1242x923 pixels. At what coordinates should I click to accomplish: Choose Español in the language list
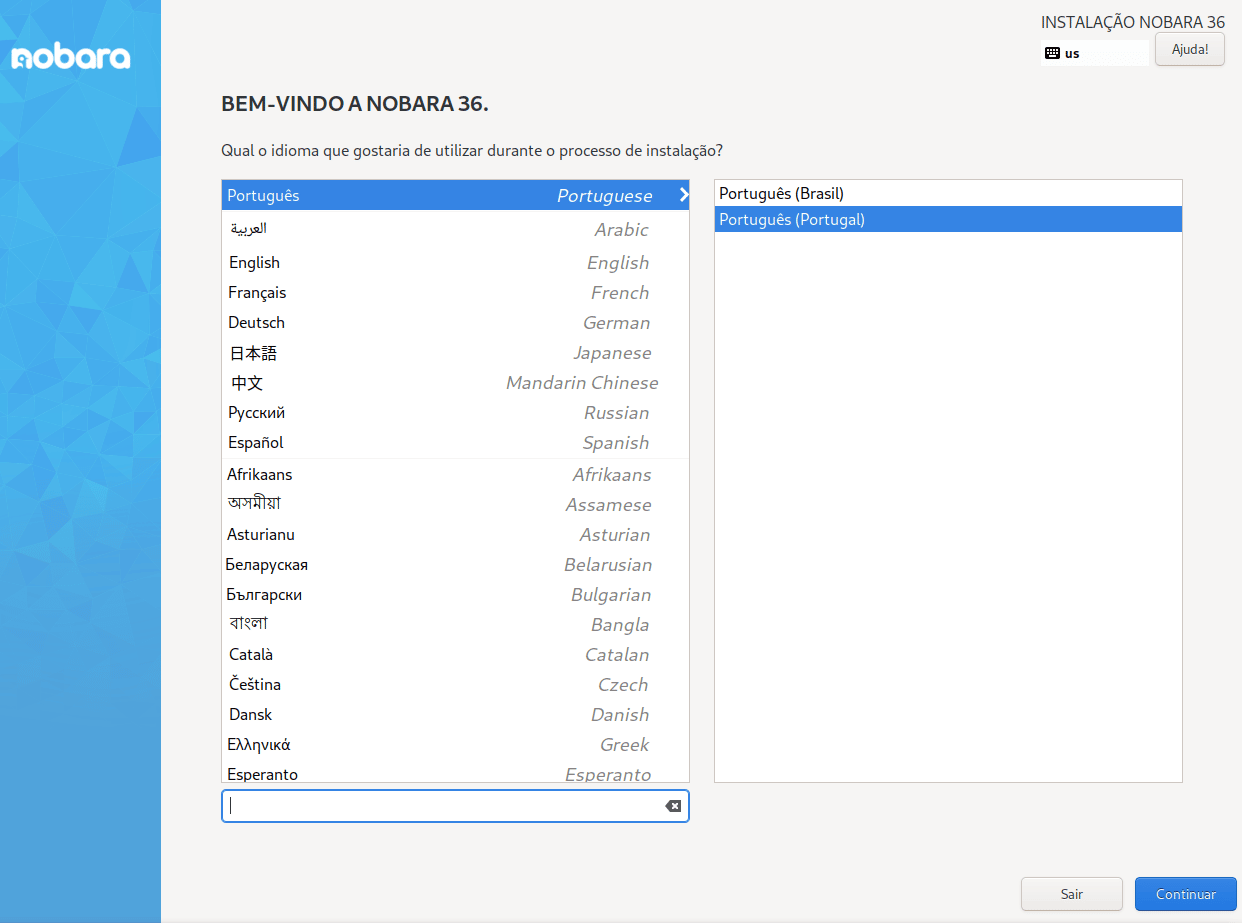point(455,442)
